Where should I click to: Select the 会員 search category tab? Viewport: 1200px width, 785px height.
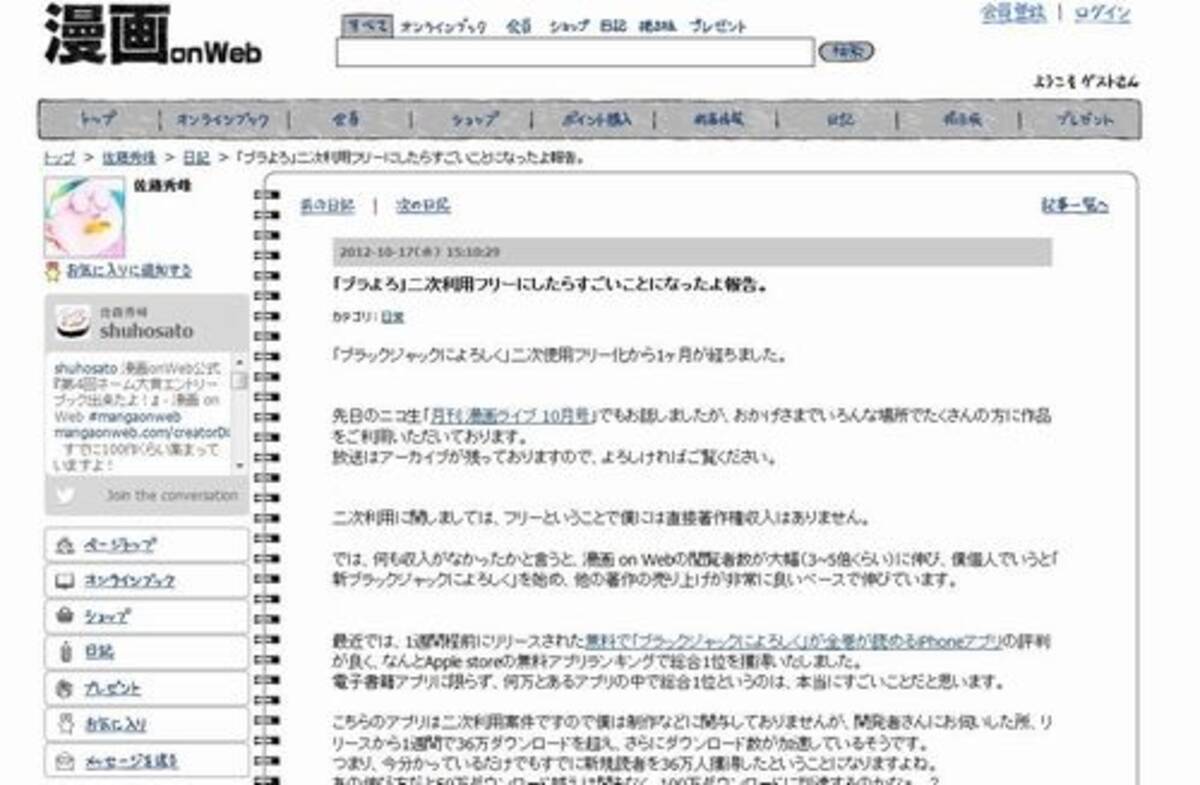pos(518,27)
